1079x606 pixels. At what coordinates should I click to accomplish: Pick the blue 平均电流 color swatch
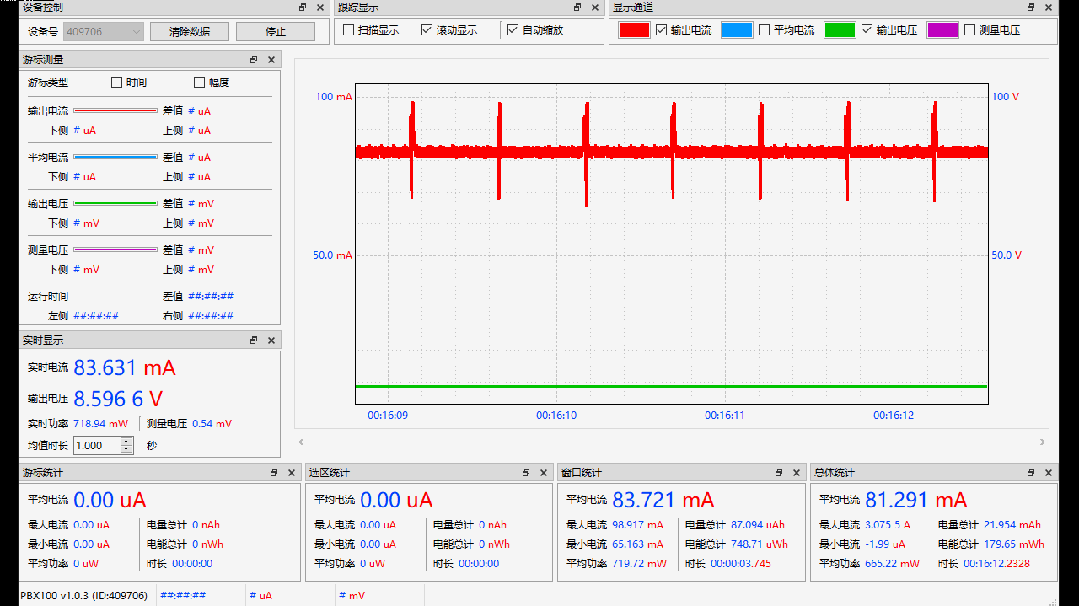pyautogui.click(x=736, y=30)
